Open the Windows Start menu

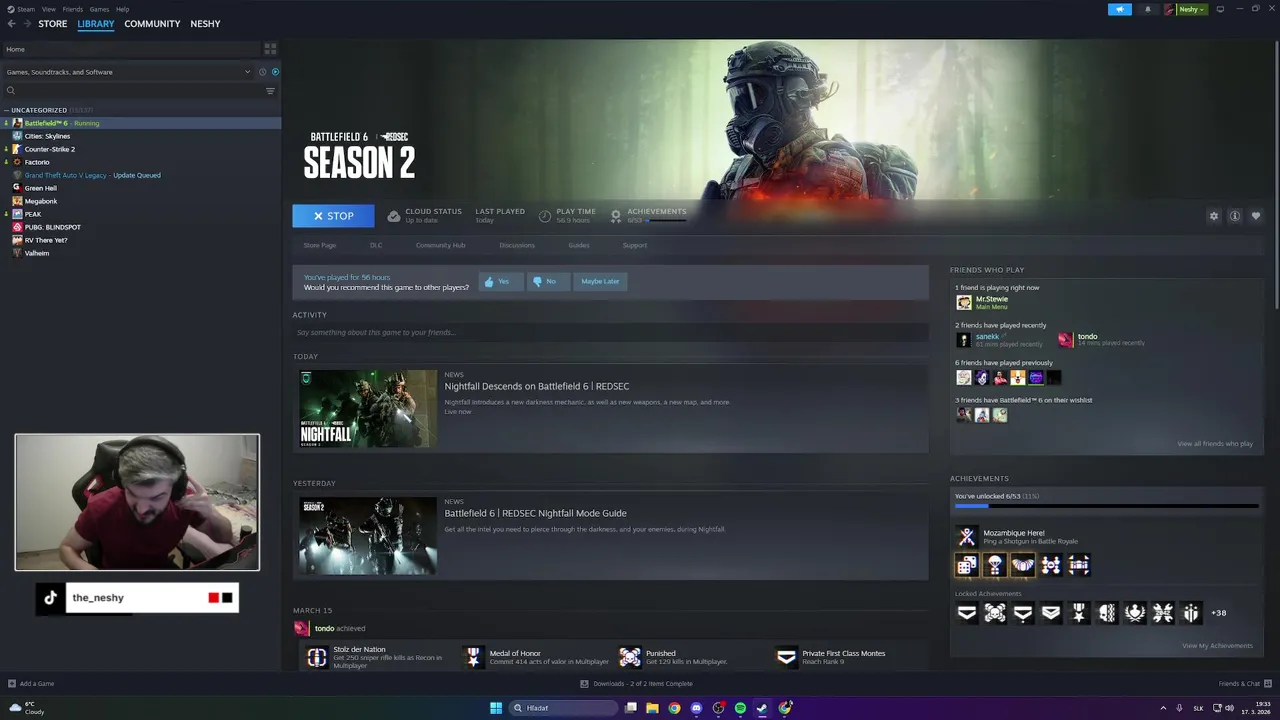pyautogui.click(x=496, y=708)
